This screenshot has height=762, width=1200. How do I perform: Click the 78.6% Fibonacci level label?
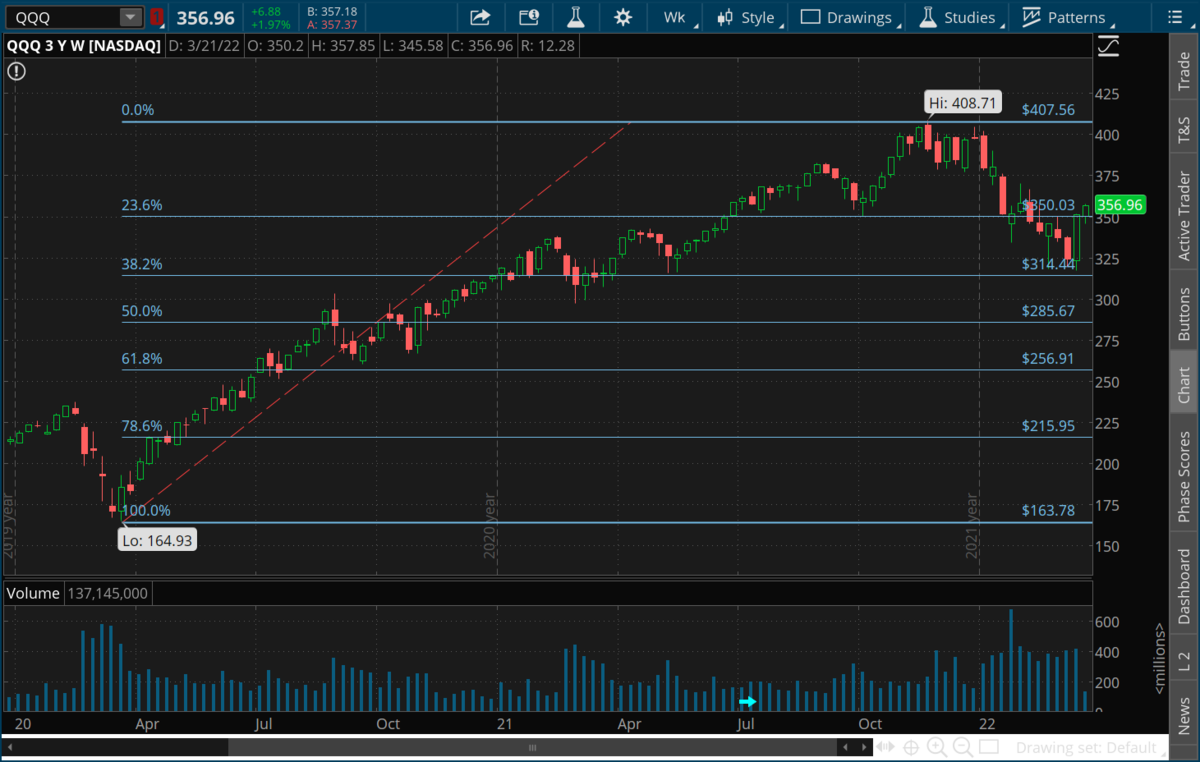(x=142, y=426)
